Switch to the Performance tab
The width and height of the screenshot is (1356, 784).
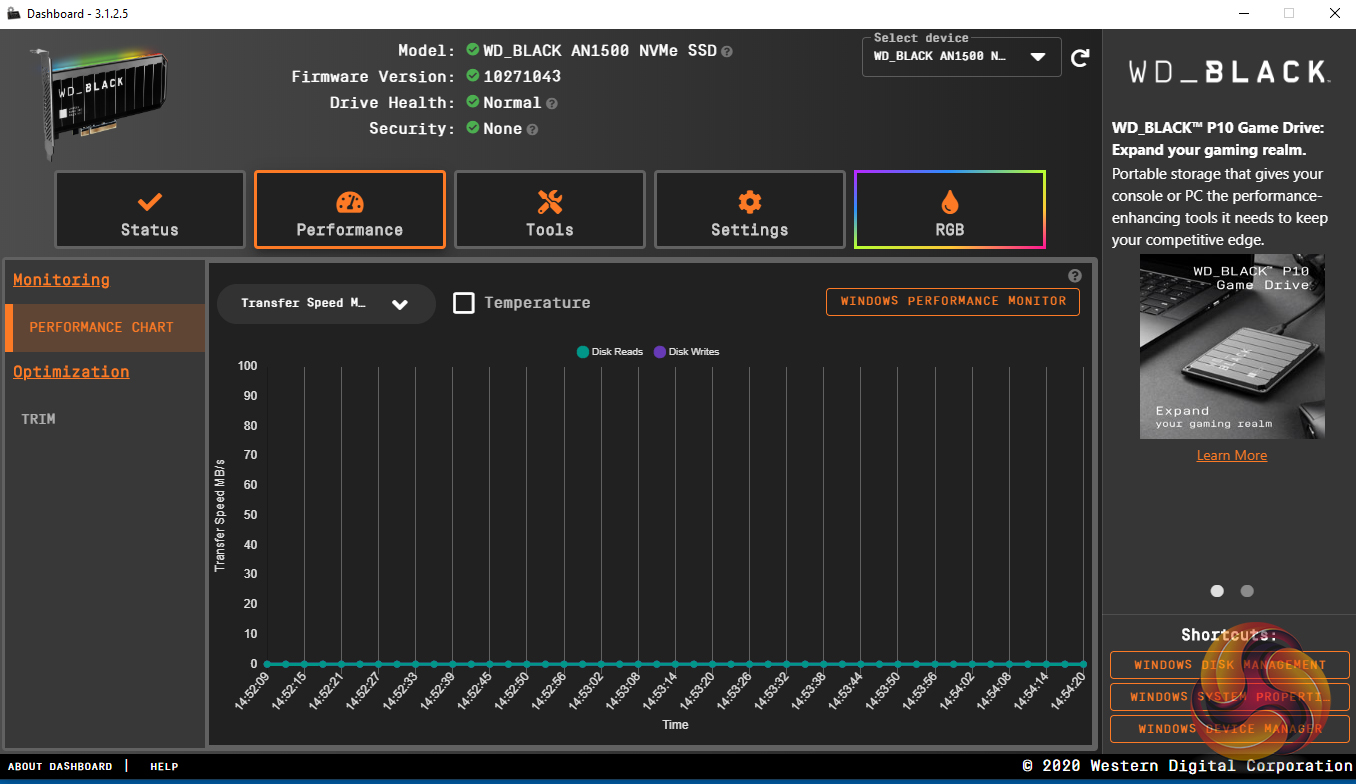click(x=350, y=210)
